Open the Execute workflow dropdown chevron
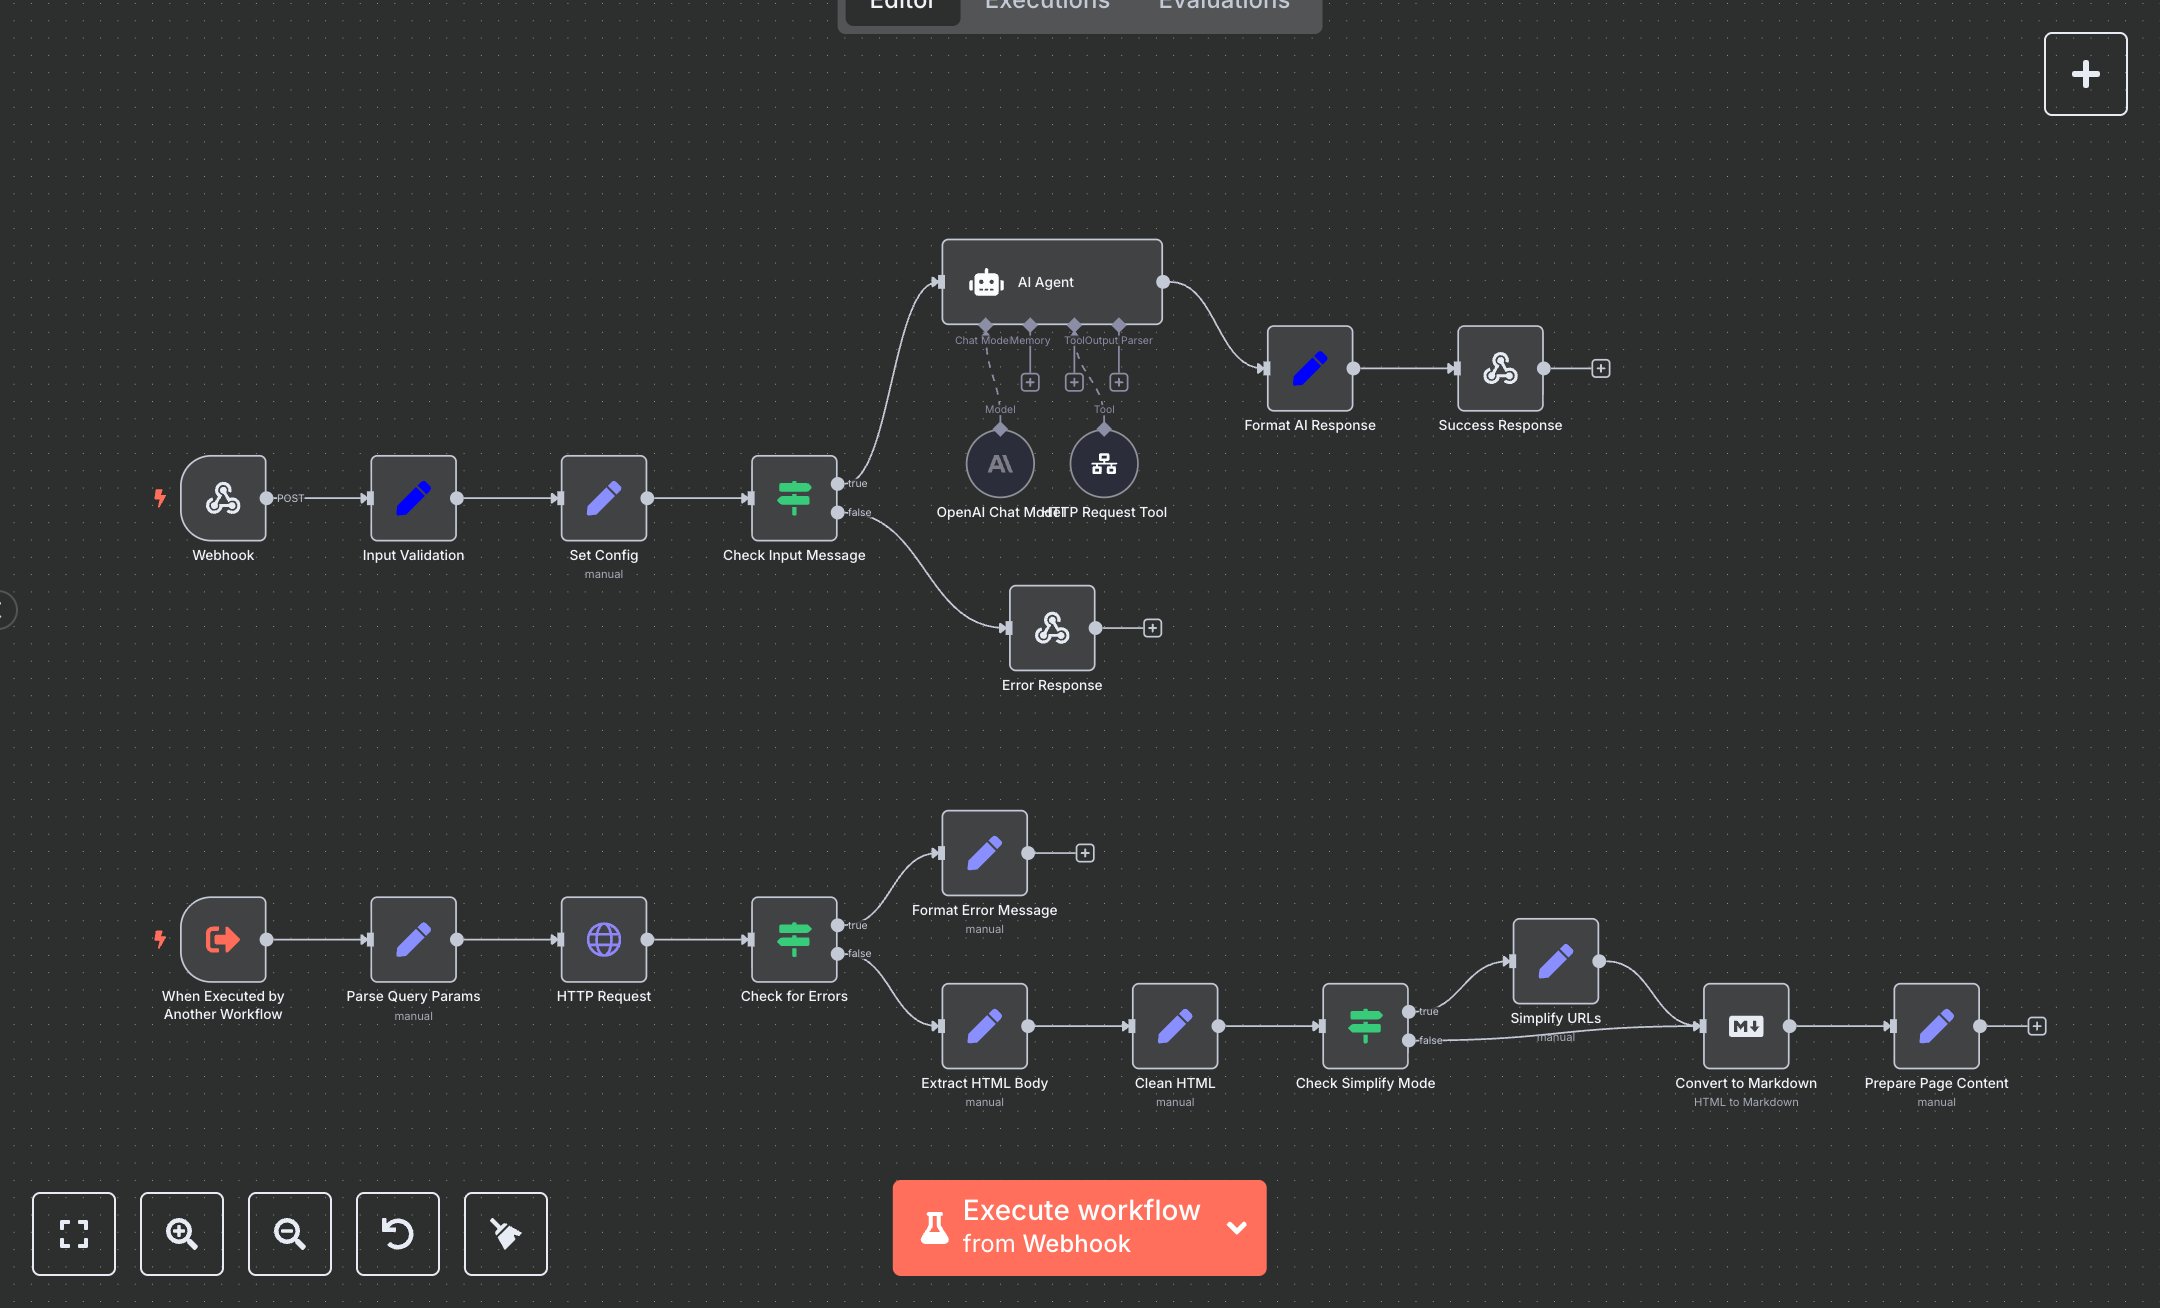The width and height of the screenshot is (2160, 1308). click(1236, 1228)
